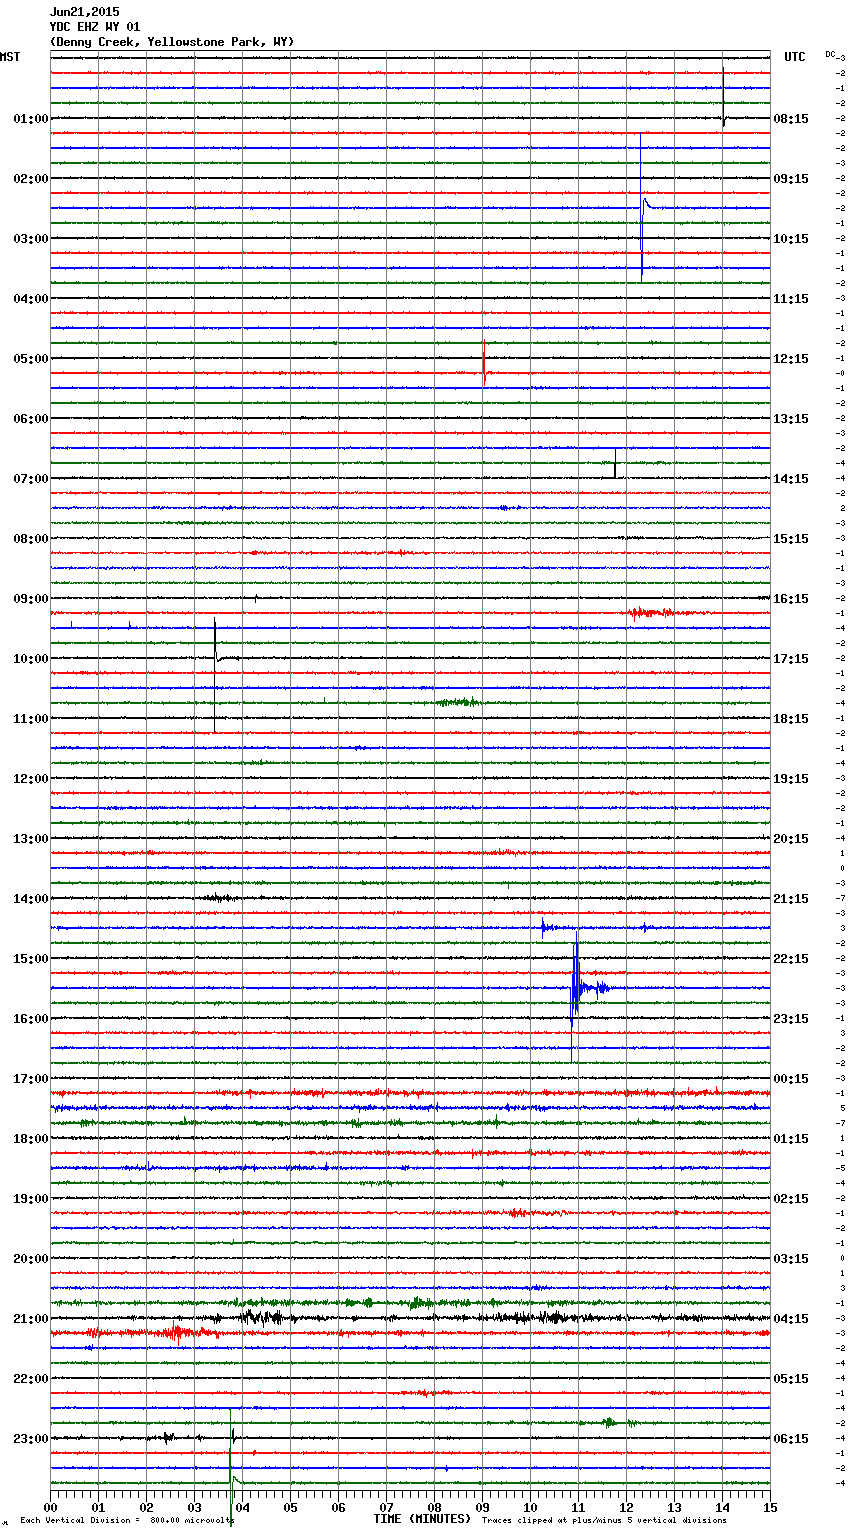The image size is (850, 1534).
Task: Select the 23:00 MST time label
Action: point(31,1439)
